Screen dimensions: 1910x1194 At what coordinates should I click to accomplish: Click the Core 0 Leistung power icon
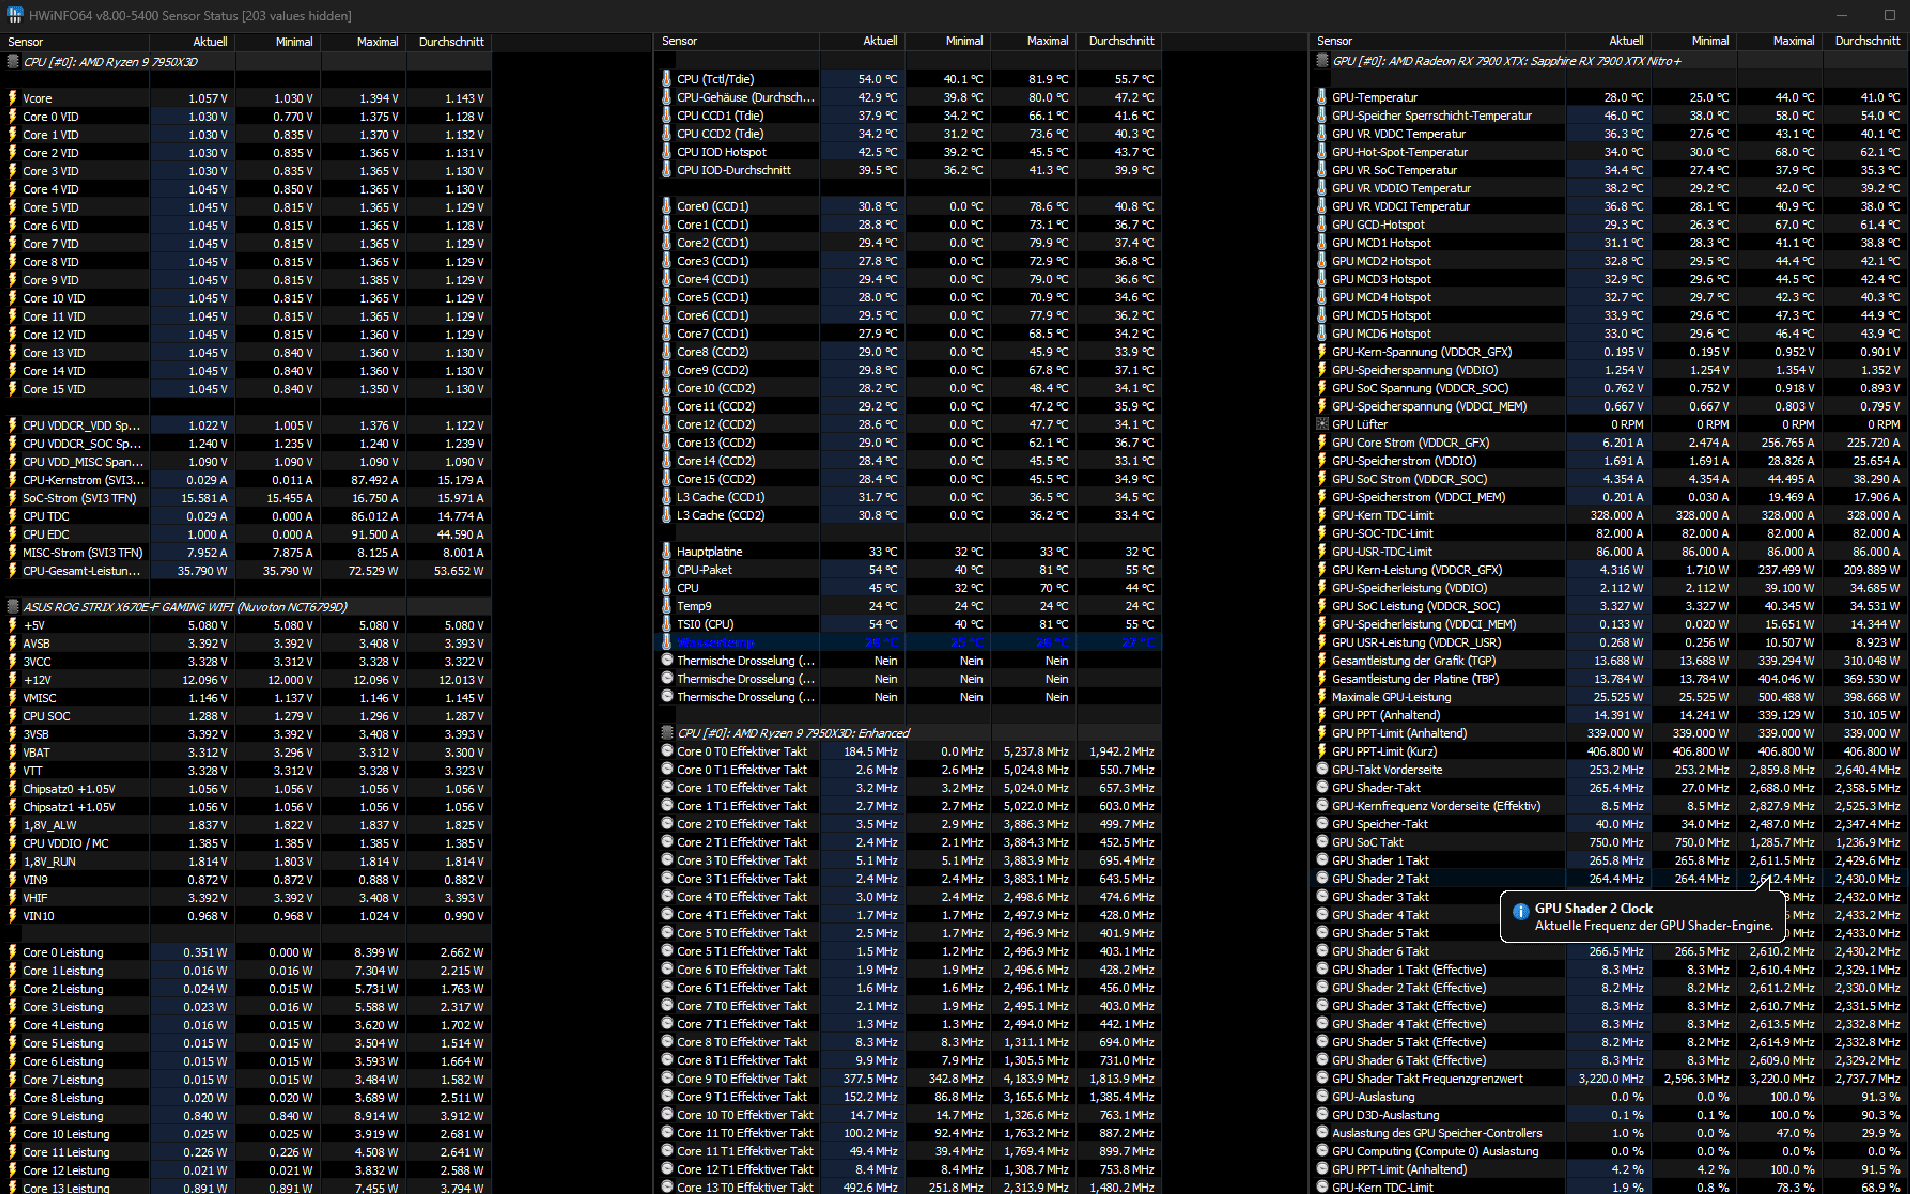12,952
